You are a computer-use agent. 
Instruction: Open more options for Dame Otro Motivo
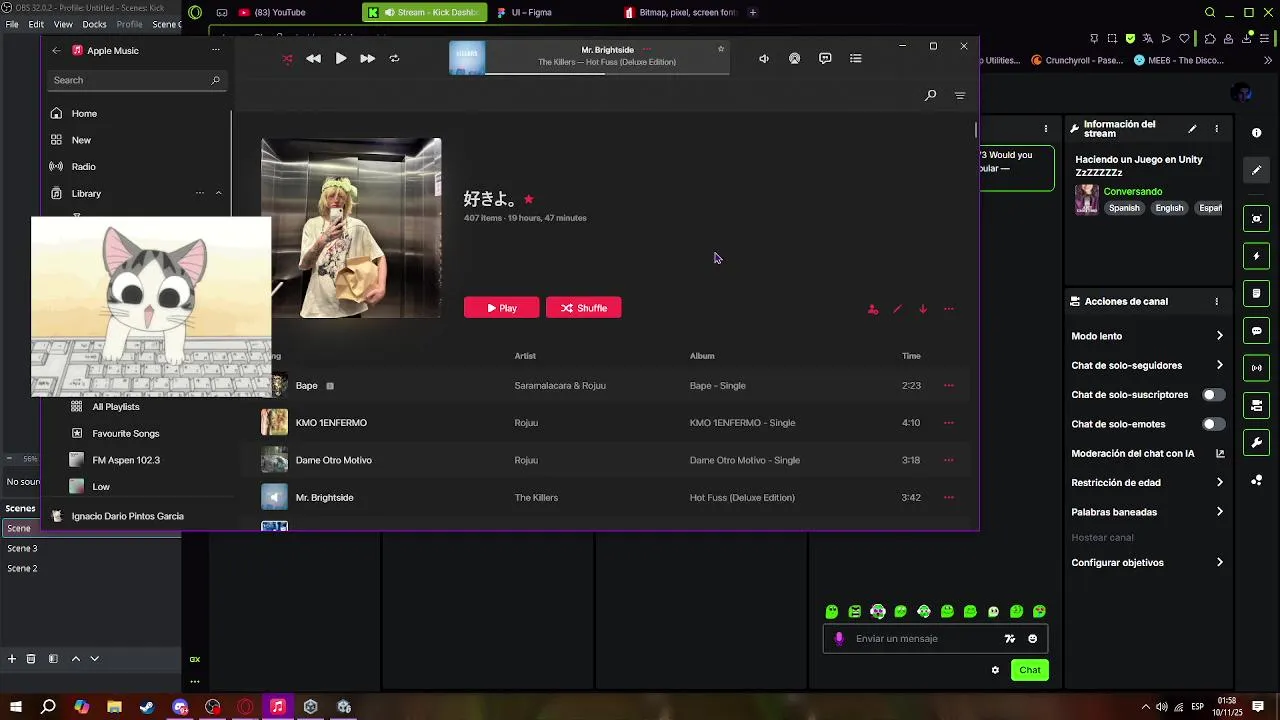(949, 460)
